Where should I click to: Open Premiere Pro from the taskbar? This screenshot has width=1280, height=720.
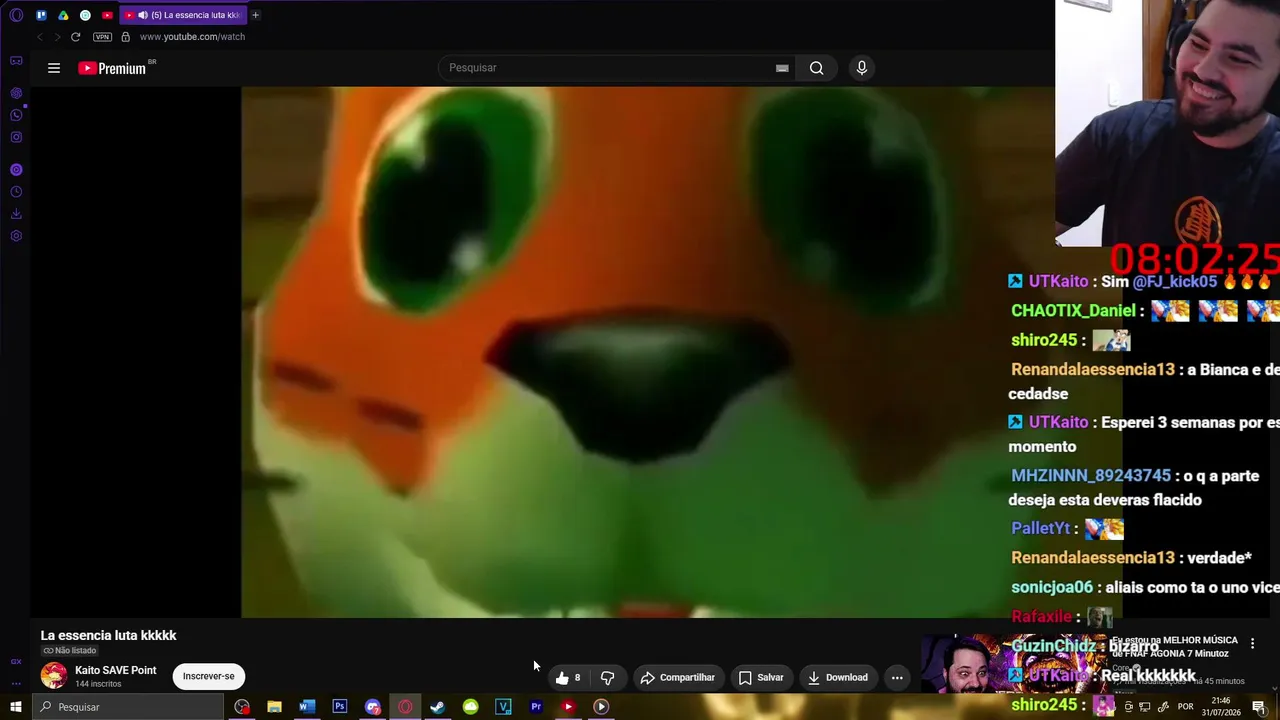click(x=536, y=707)
